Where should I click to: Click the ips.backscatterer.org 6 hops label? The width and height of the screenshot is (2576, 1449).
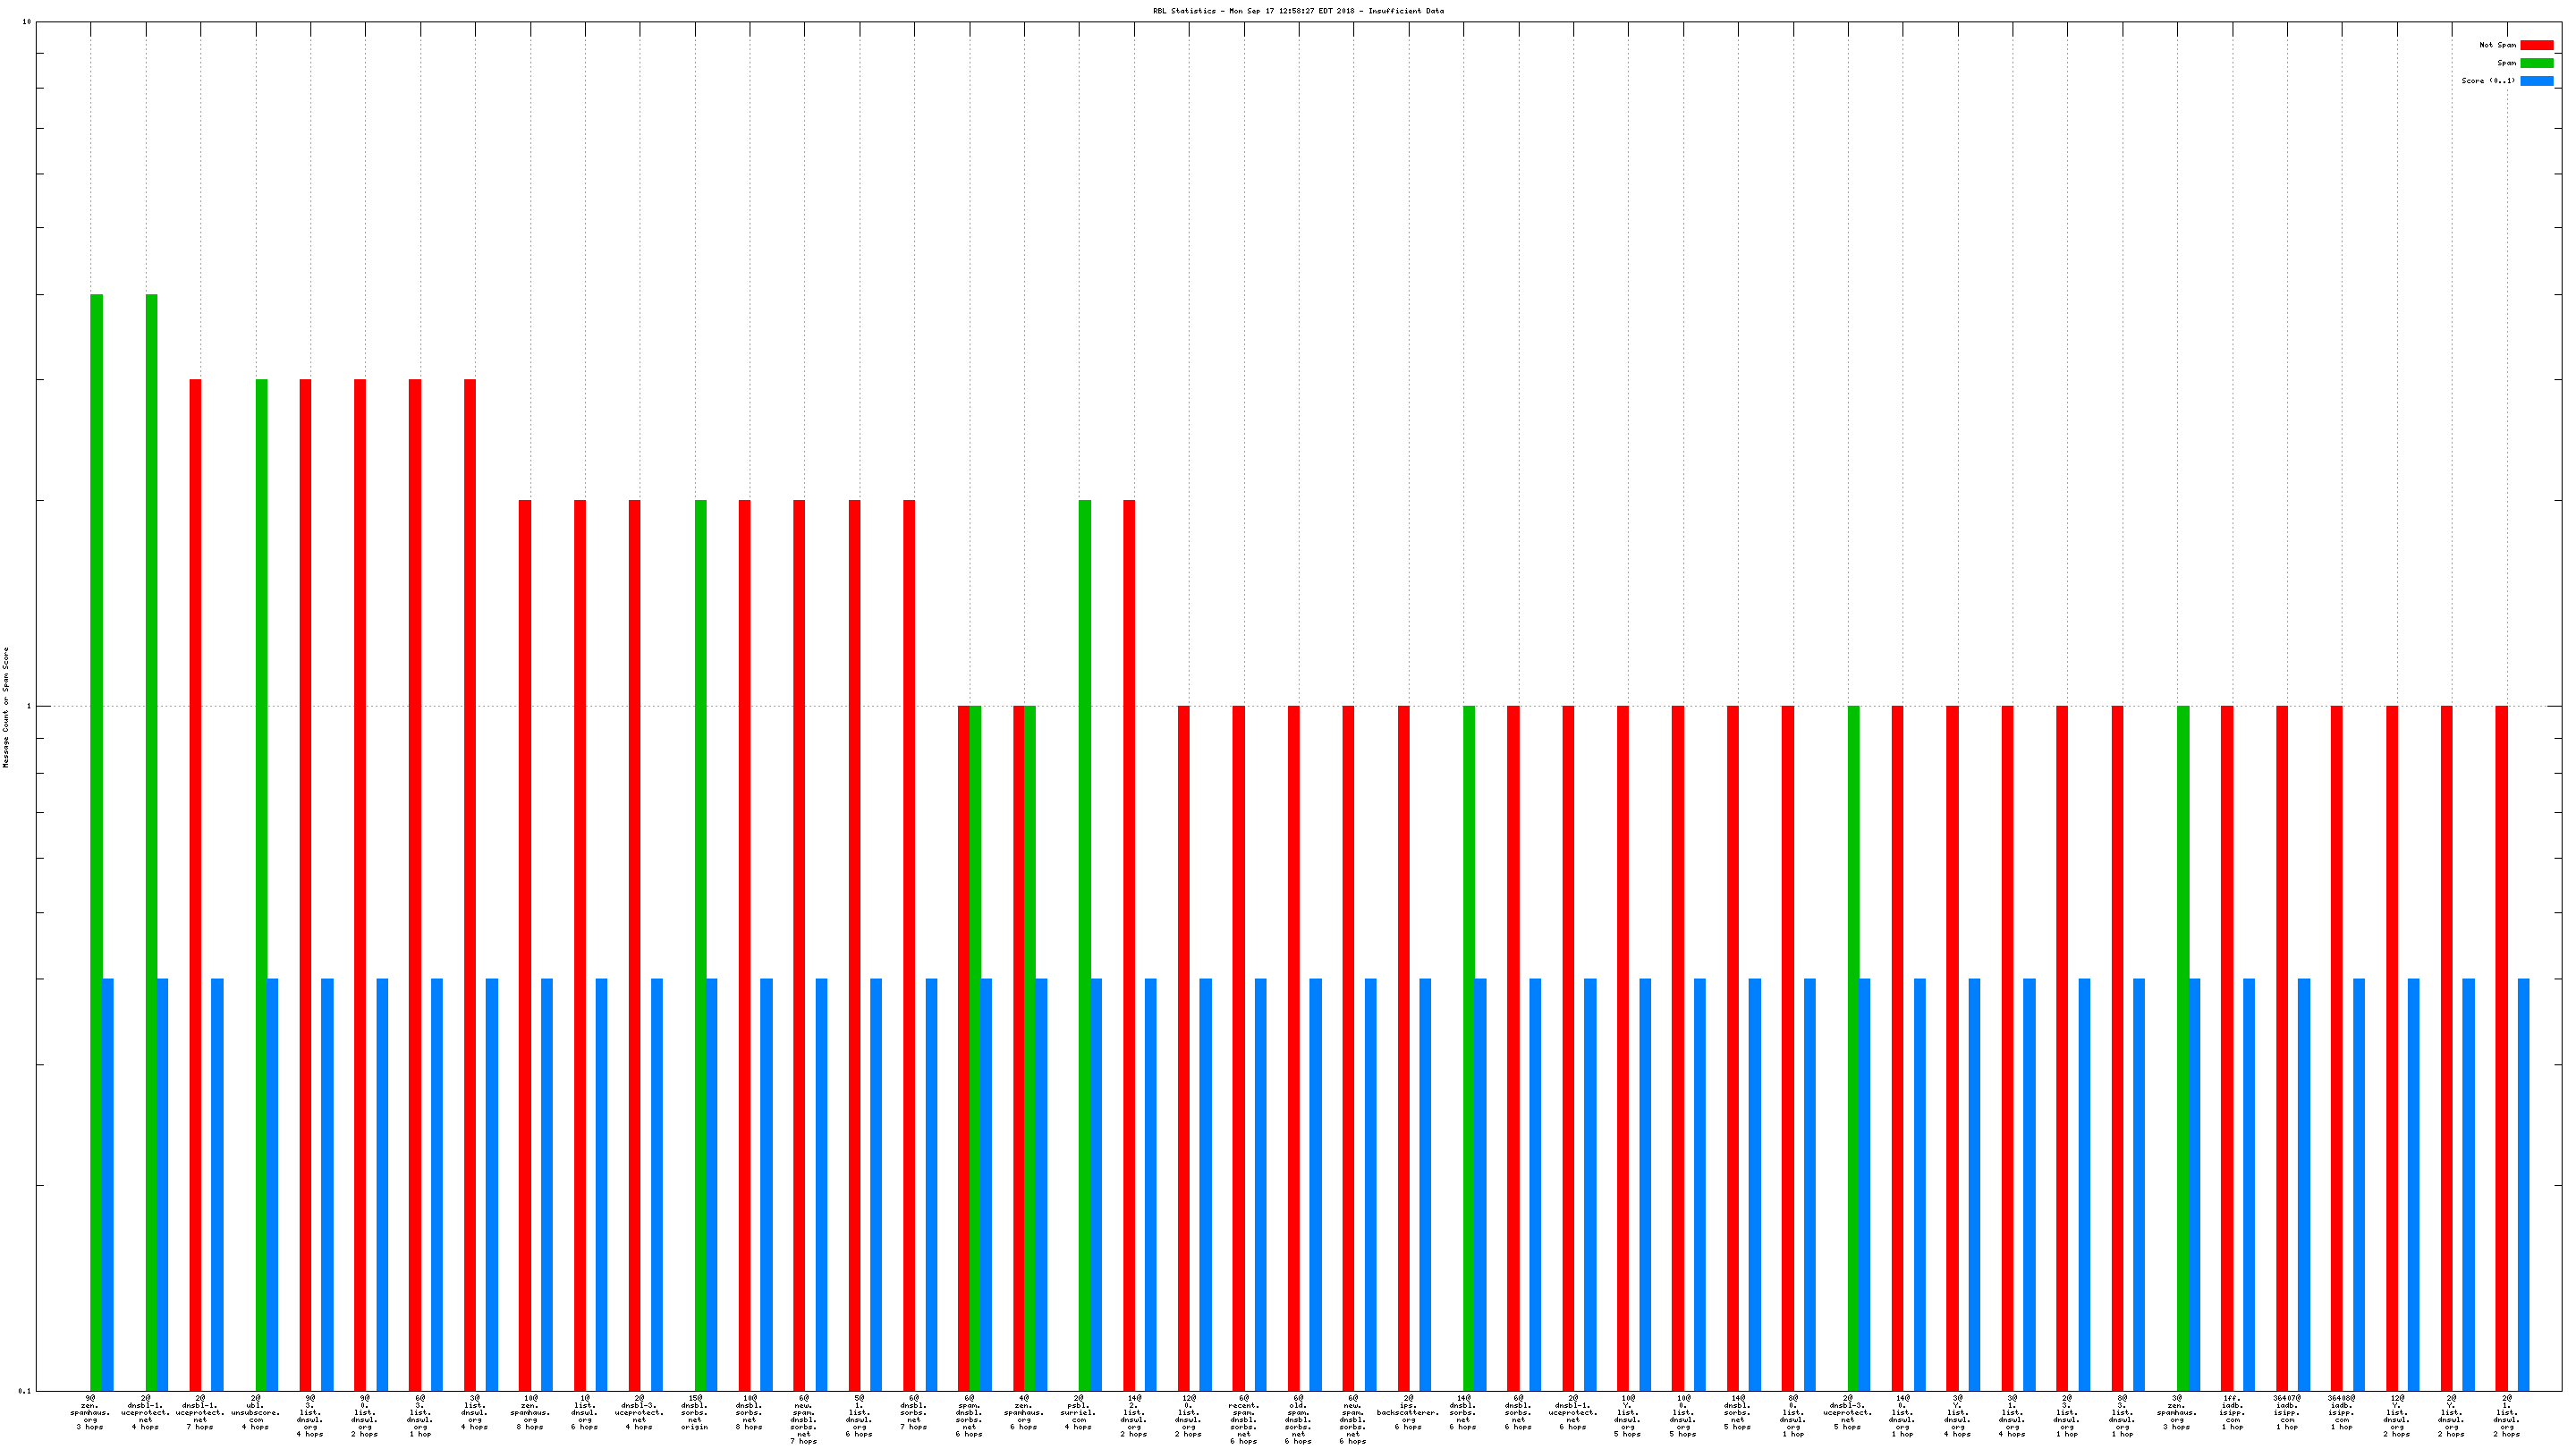coord(1408,1412)
